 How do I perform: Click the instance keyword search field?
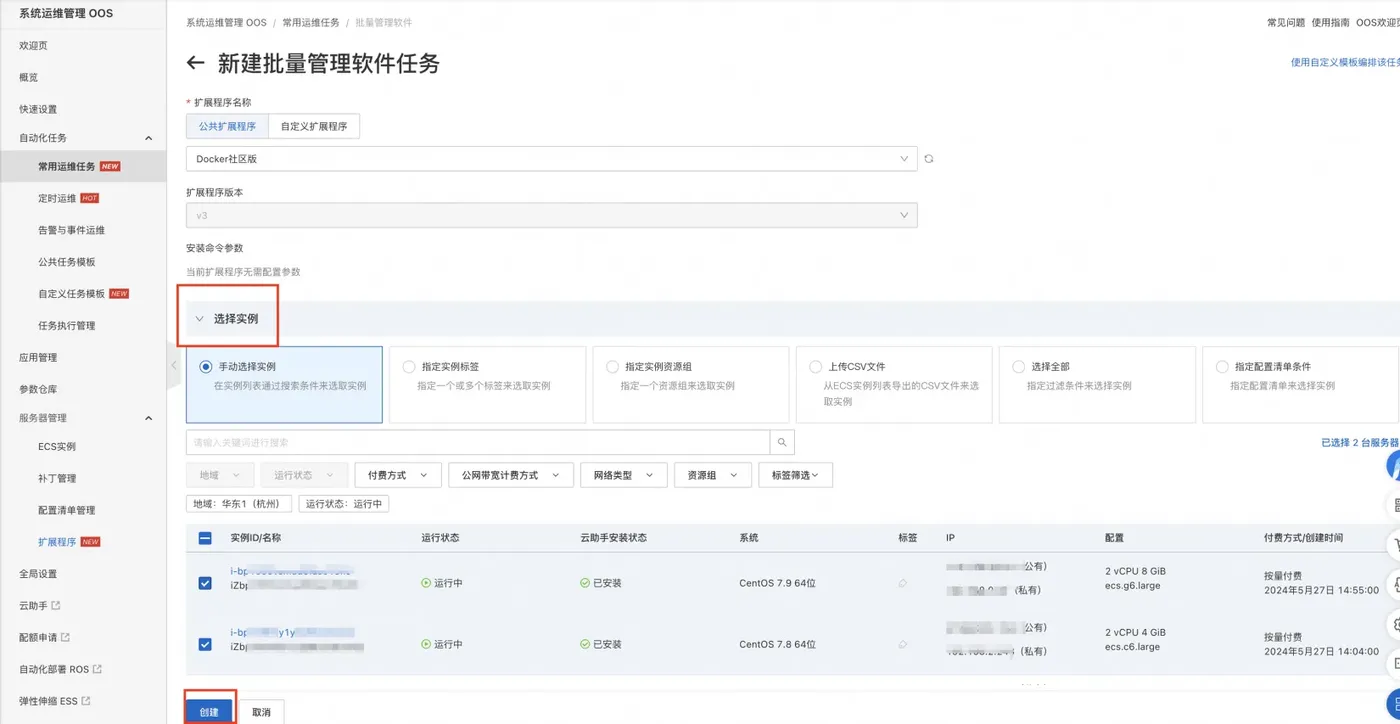click(478, 442)
